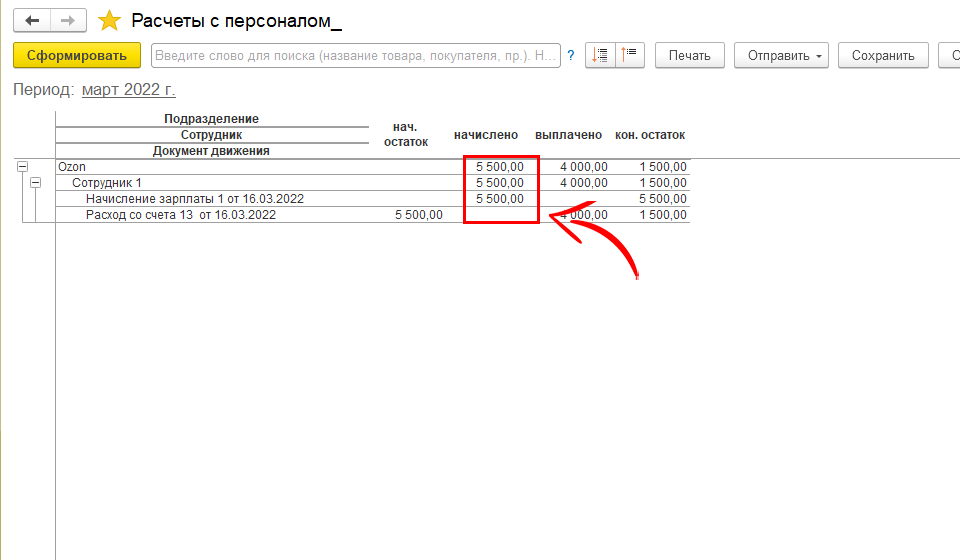Image resolution: width=960 pixels, height=560 pixels.
Task: Click the expand all groups icon
Action: (x=631, y=56)
